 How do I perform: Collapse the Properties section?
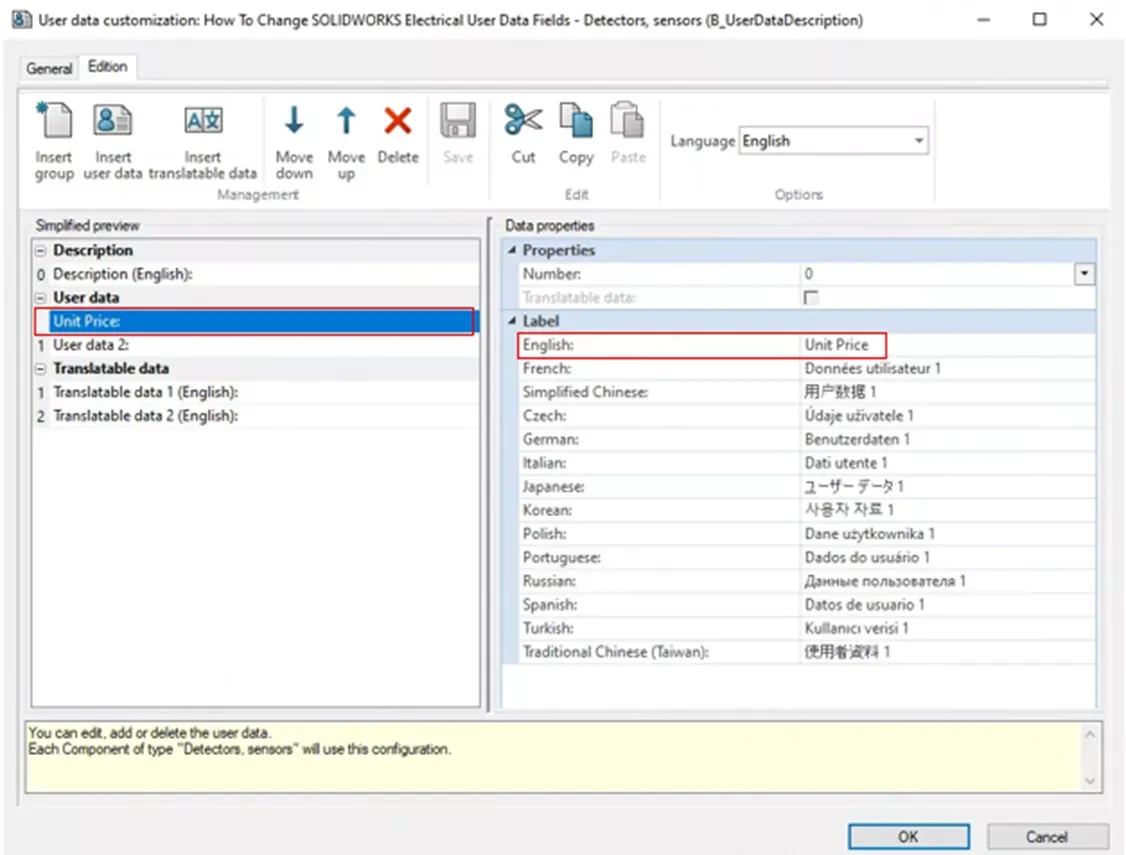pyautogui.click(x=512, y=250)
